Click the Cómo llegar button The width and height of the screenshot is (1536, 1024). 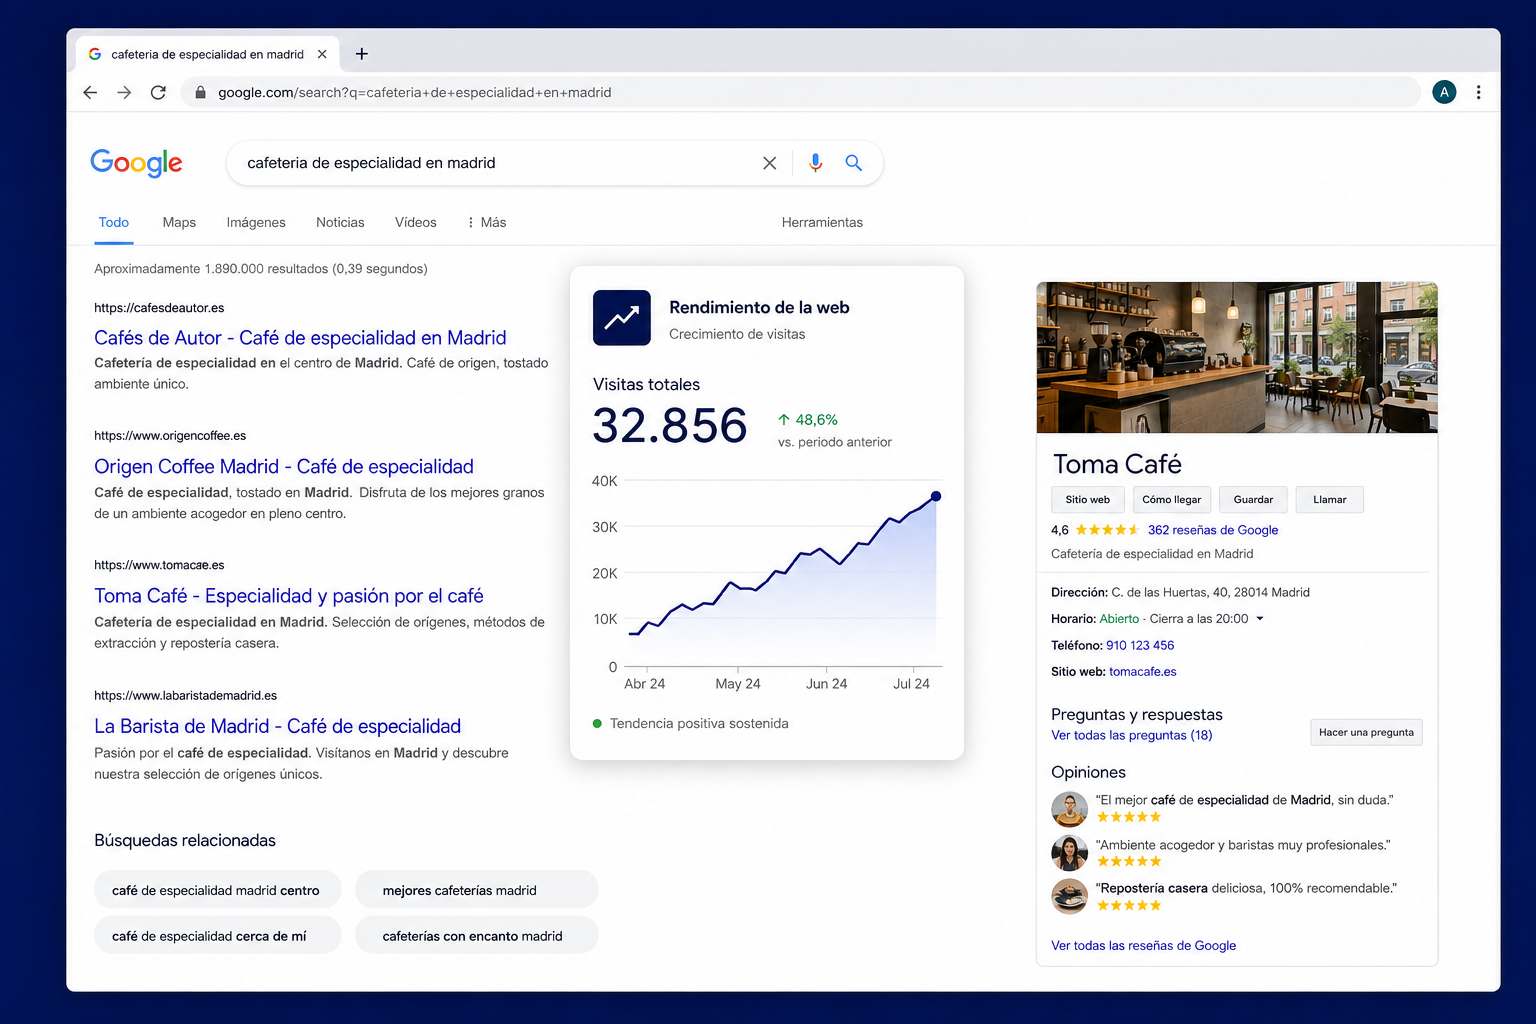[1171, 500]
